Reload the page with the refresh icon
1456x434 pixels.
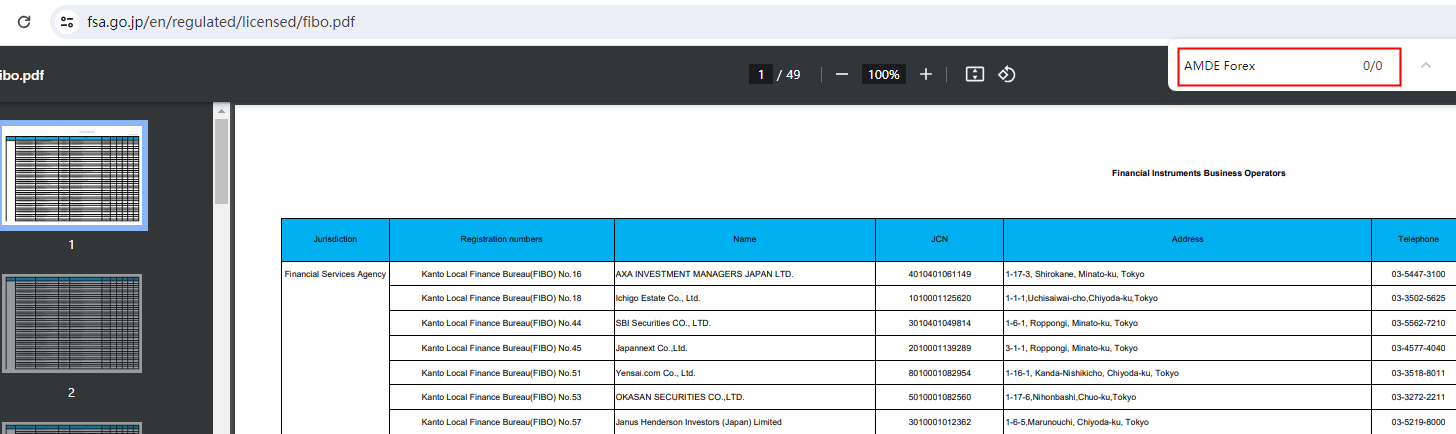click(24, 21)
